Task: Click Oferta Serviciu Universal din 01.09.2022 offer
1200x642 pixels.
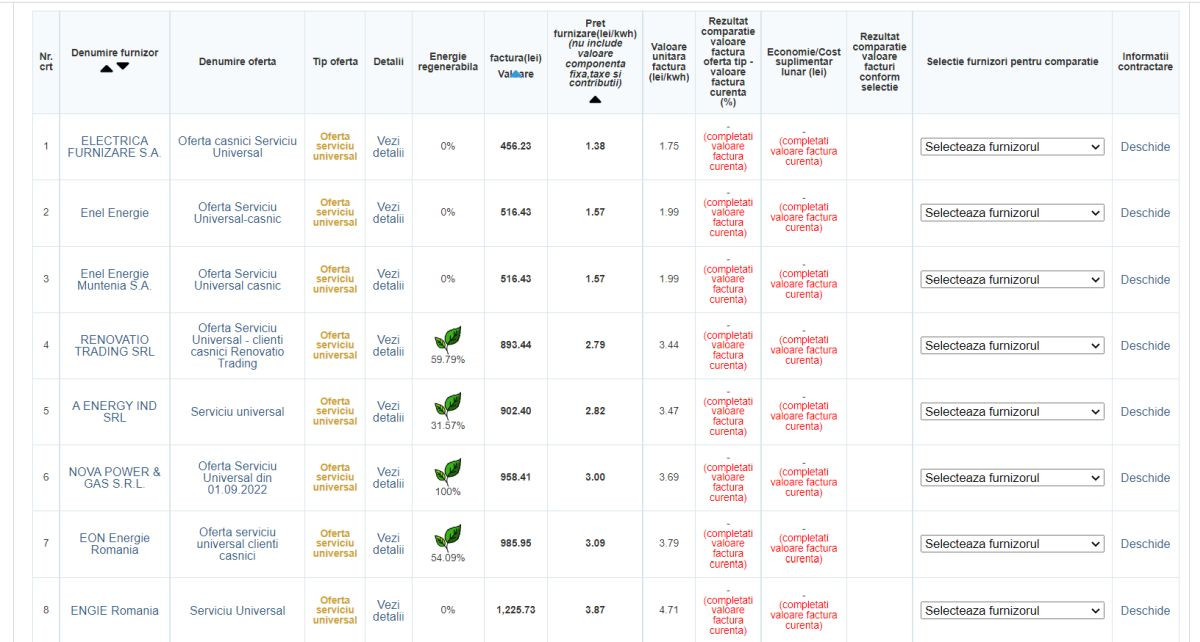Action: 237,478
